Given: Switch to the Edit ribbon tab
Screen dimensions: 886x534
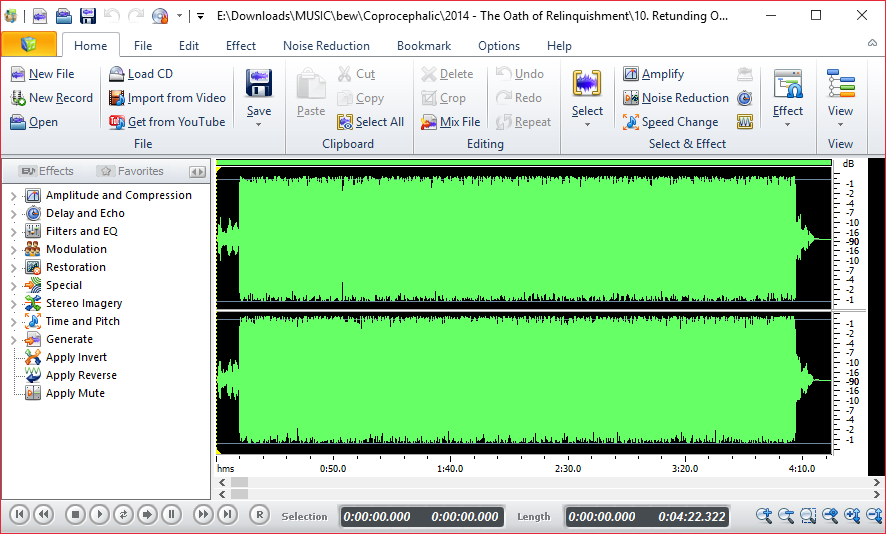Looking at the screenshot, I should pos(189,46).
